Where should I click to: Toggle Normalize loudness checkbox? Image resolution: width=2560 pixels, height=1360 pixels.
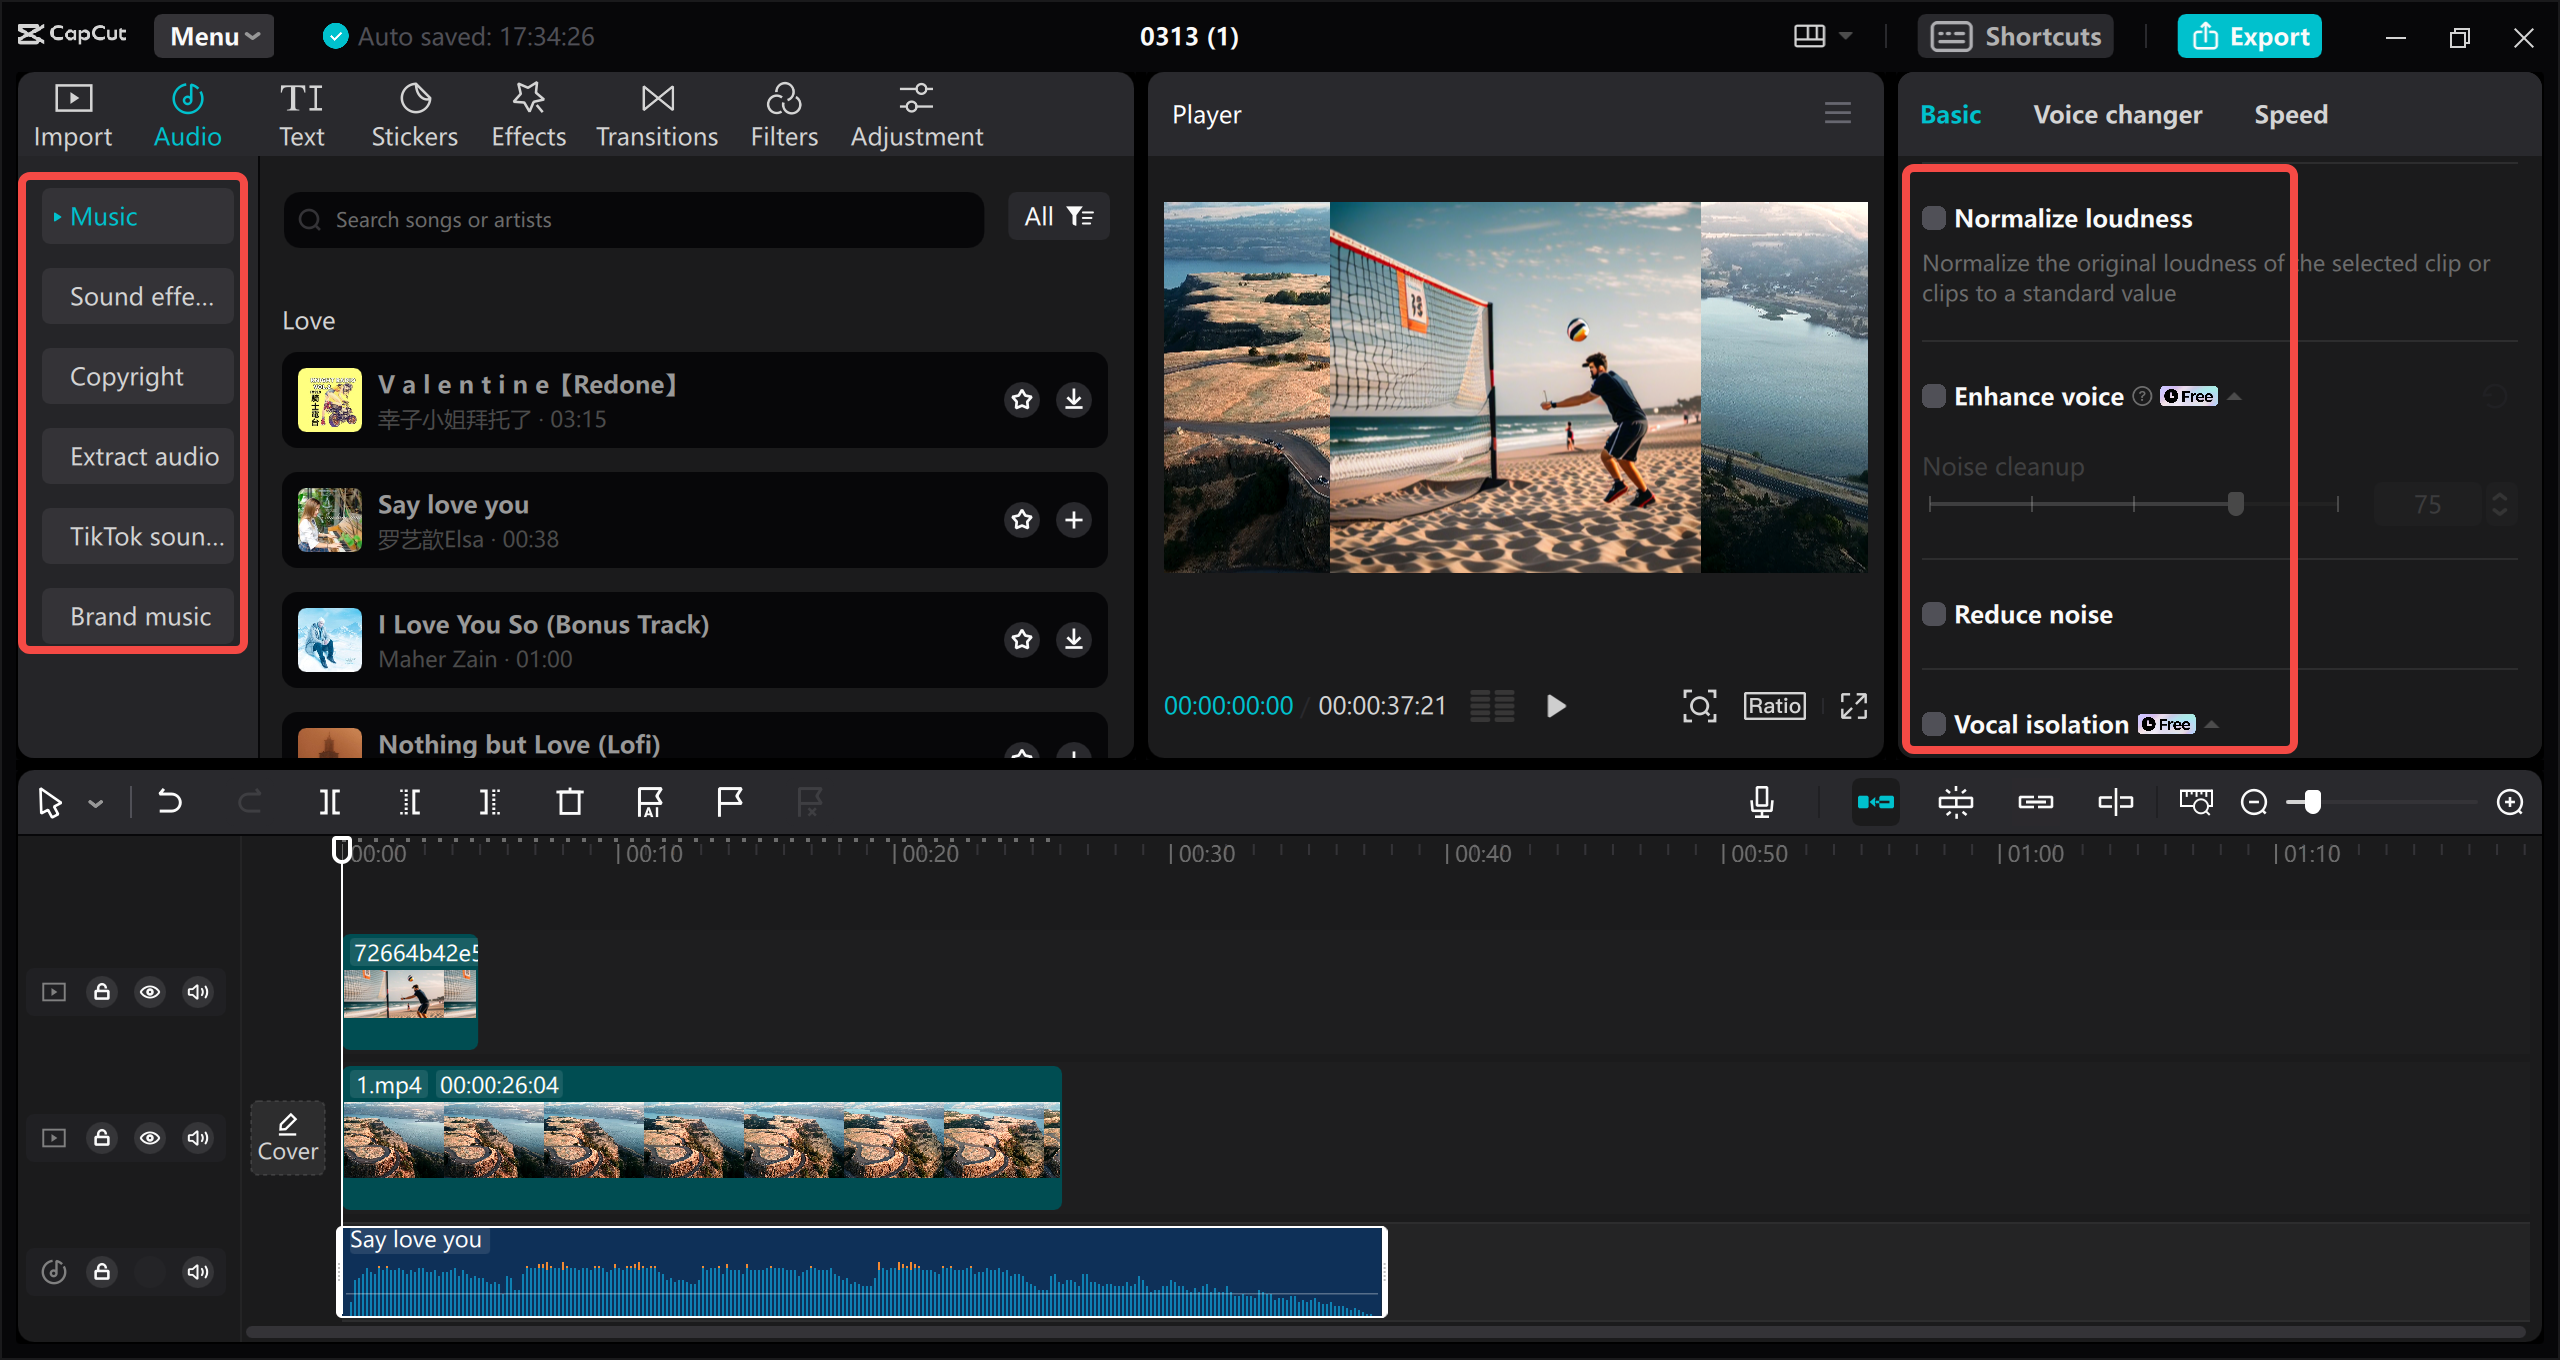pos(1934,217)
